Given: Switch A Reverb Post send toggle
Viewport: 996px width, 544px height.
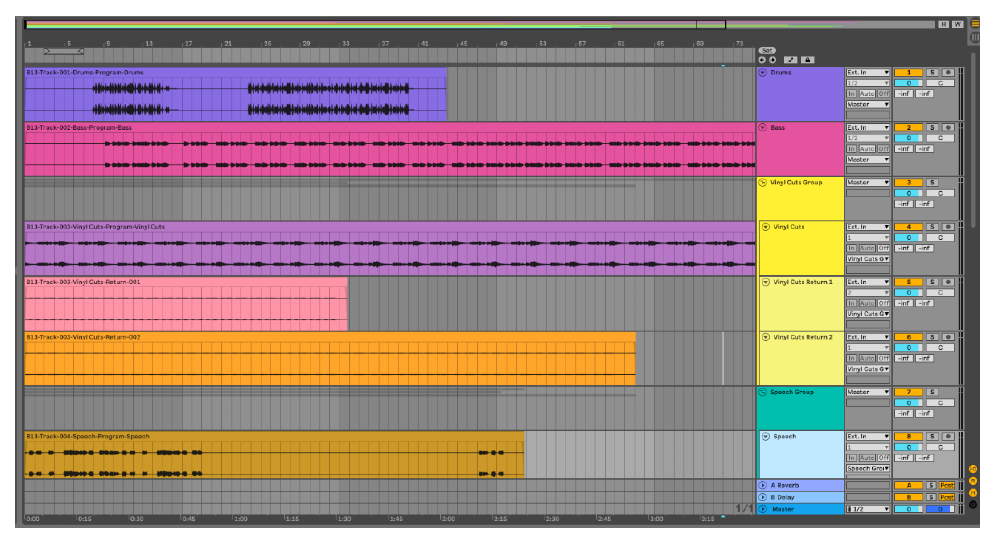Looking at the screenshot, I should tap(947, 486).
